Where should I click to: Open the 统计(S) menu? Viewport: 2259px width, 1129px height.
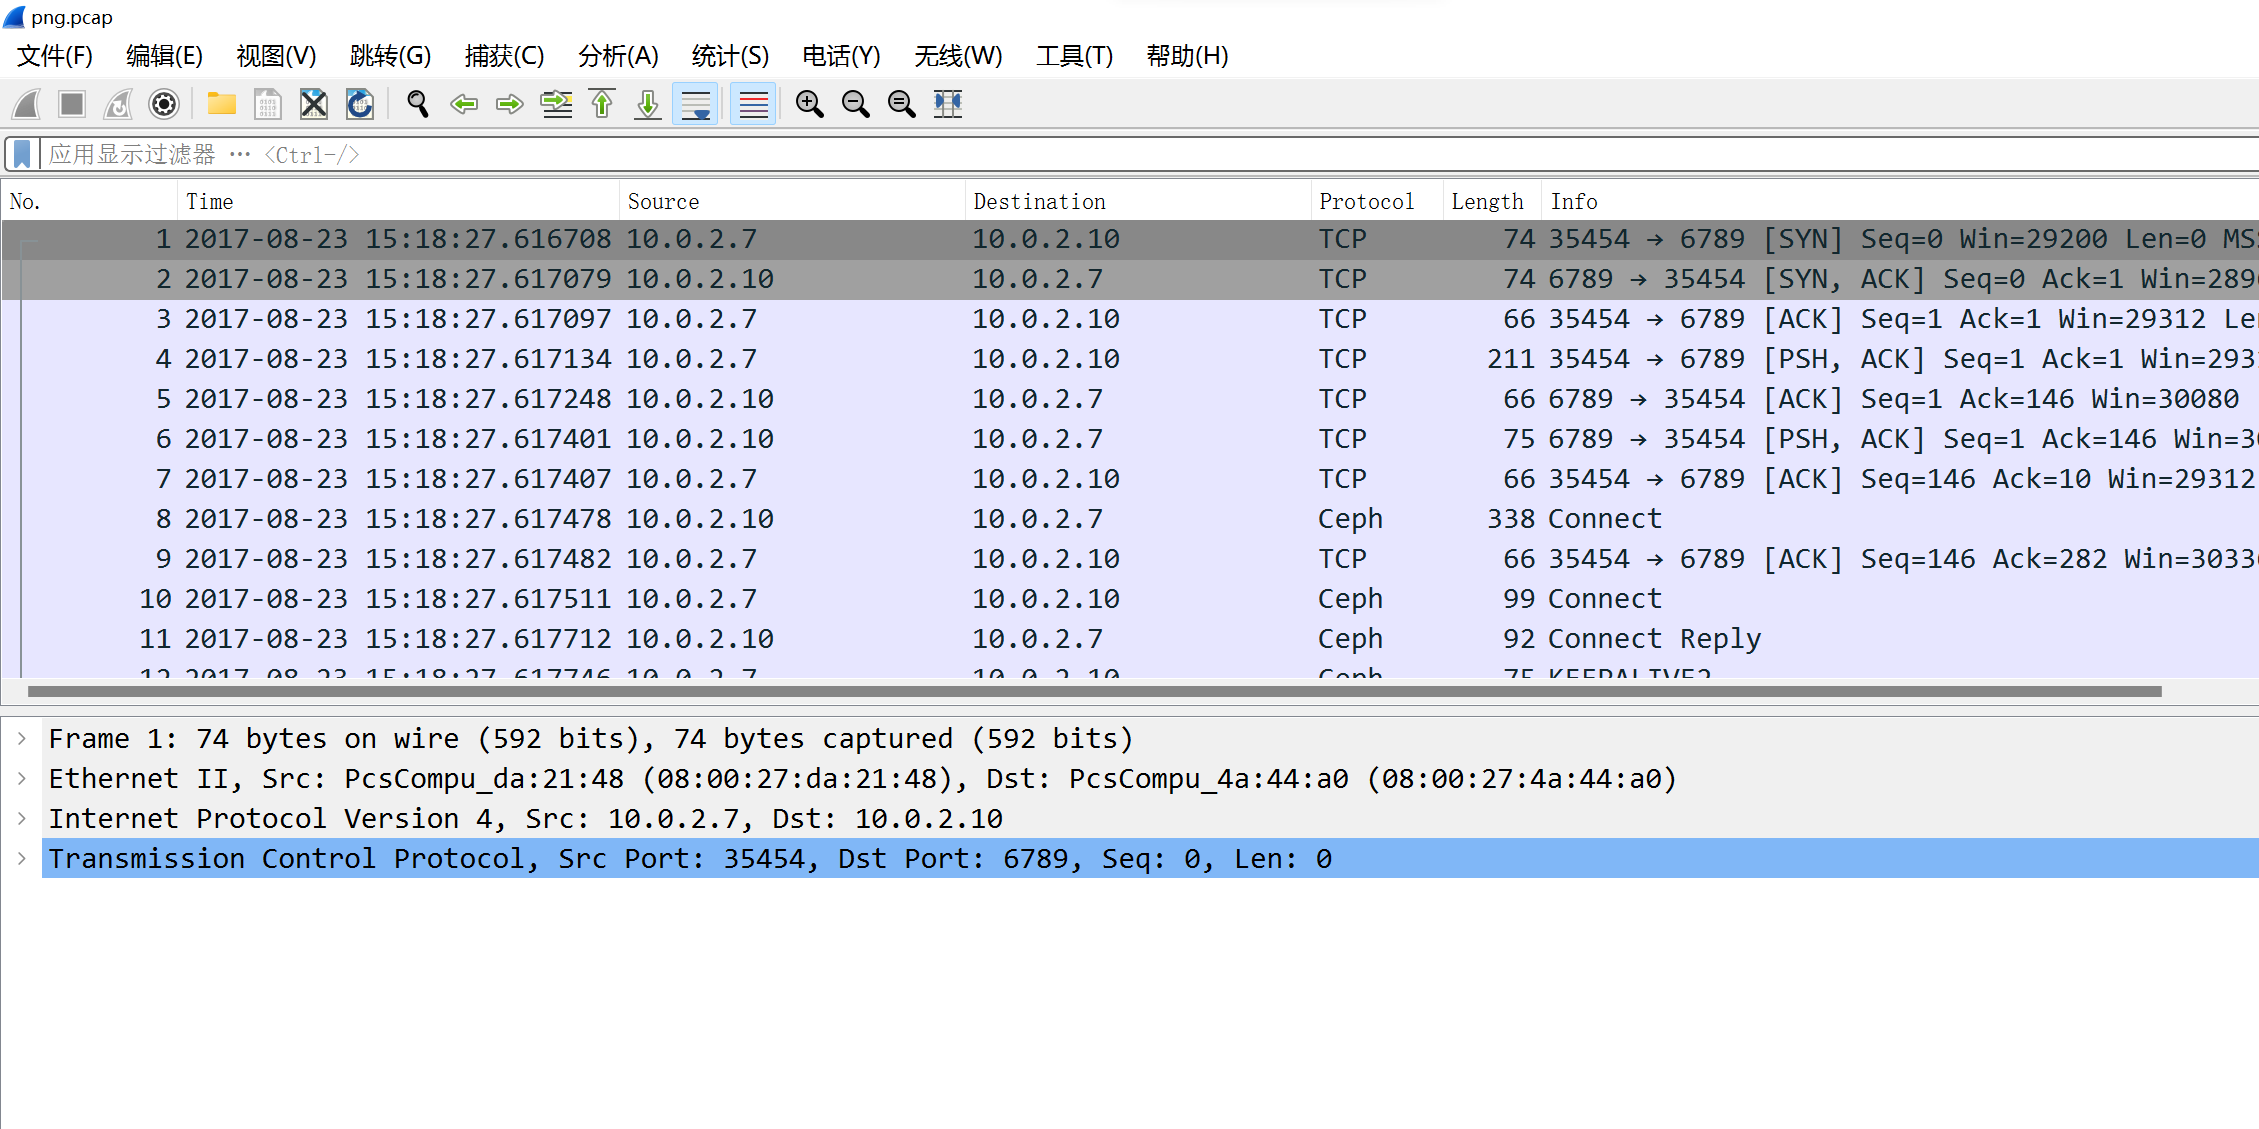click(730, 56)
